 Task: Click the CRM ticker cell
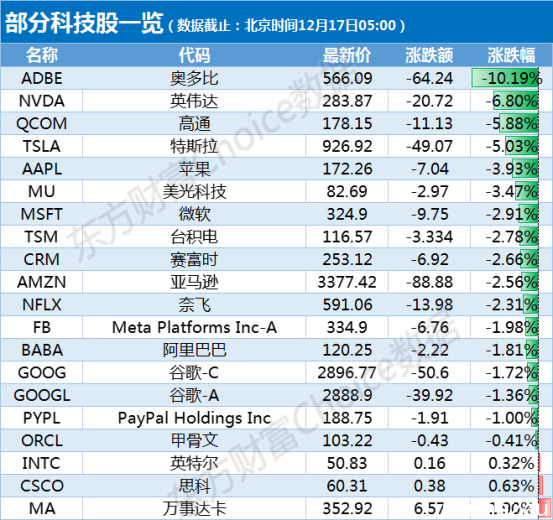click(42, 259)
